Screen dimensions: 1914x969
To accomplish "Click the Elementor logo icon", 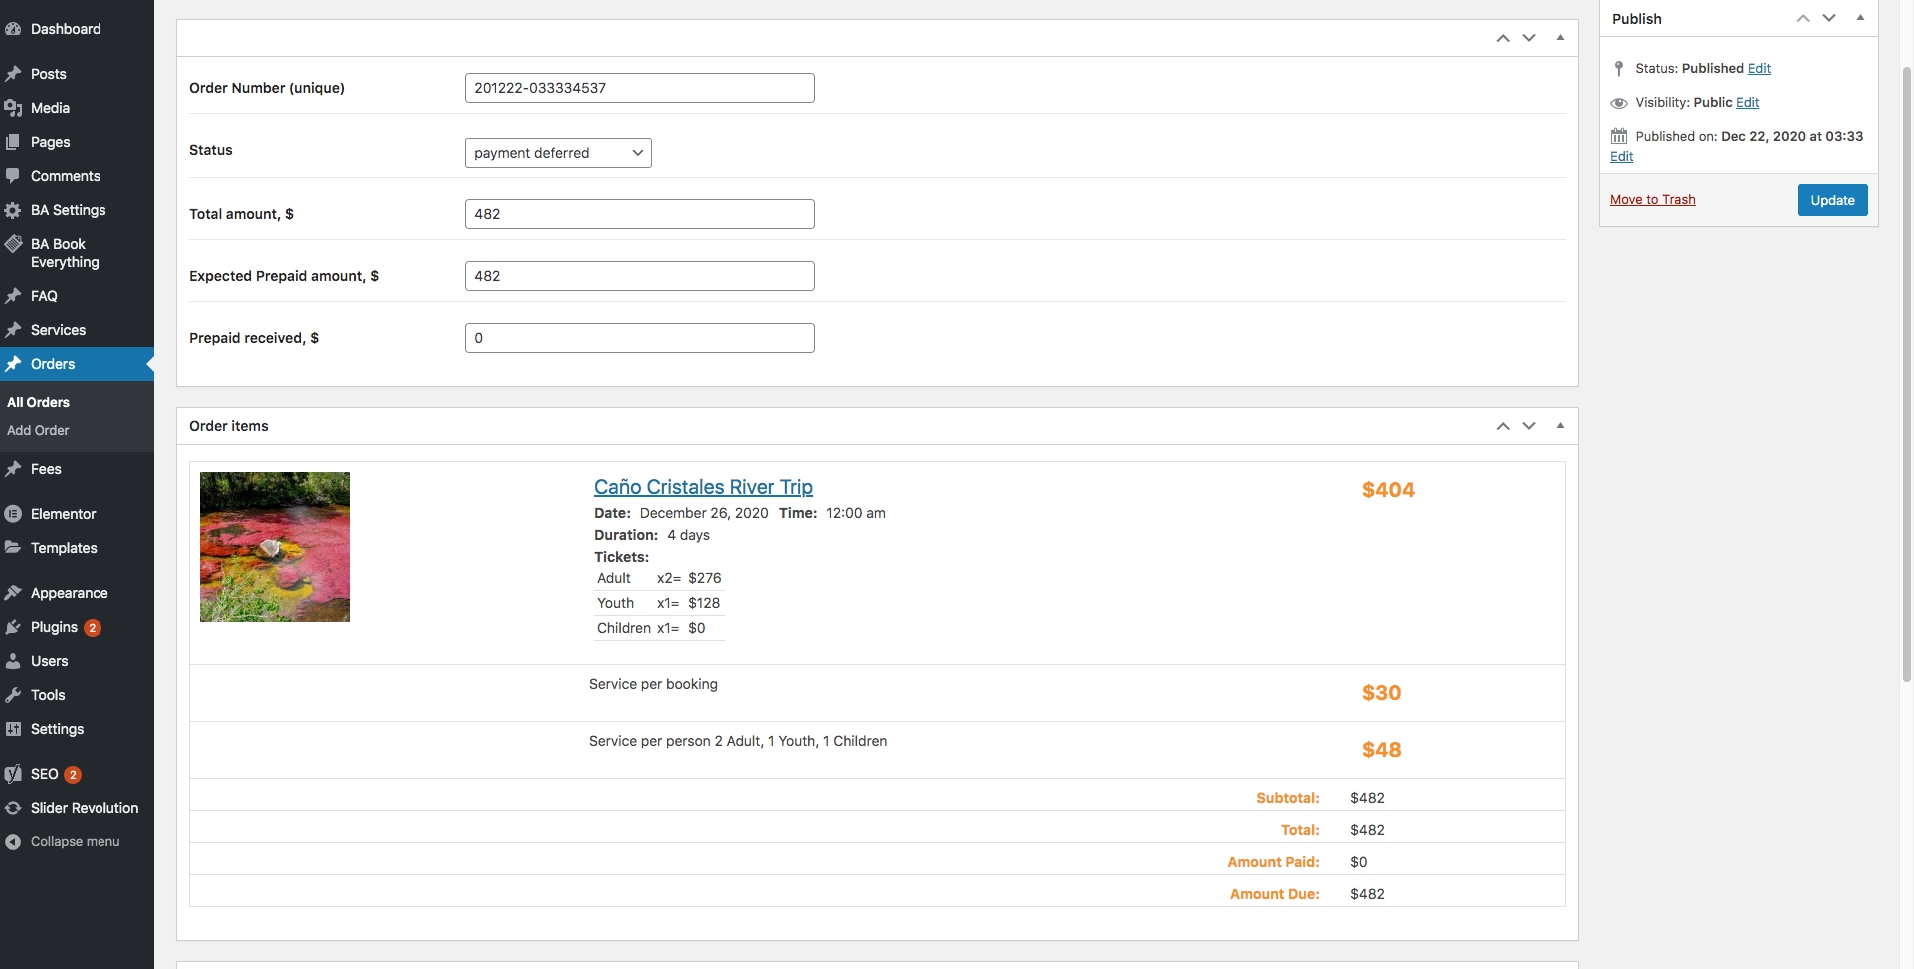I will 13,514.
